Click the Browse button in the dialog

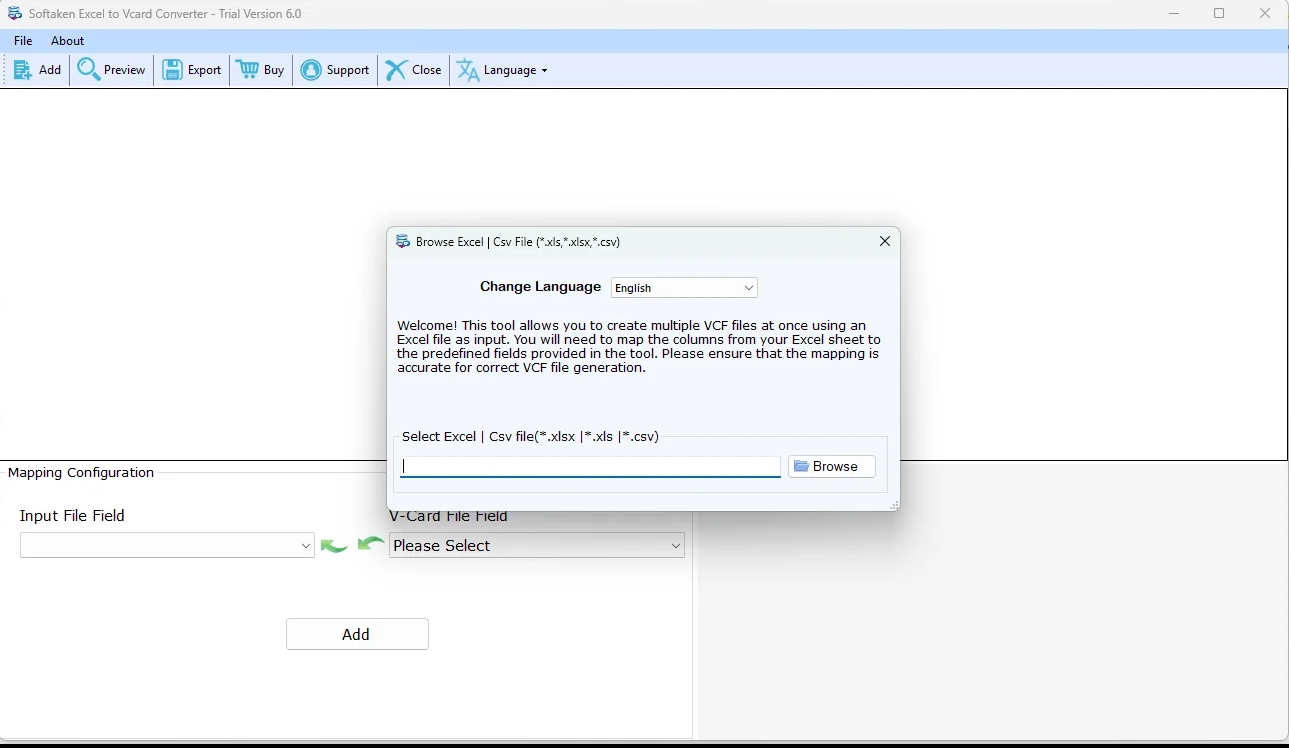pyautogui.click(x=832, y=467)
